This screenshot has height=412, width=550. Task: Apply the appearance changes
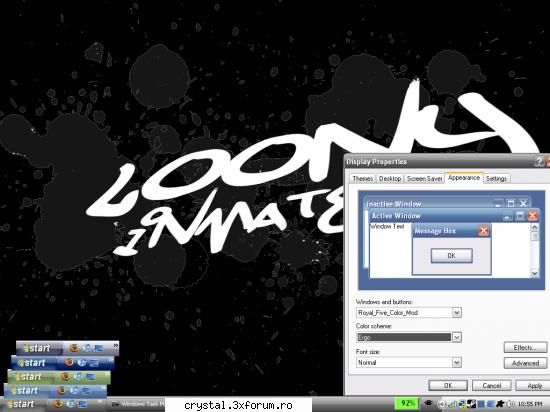(533, 385)
